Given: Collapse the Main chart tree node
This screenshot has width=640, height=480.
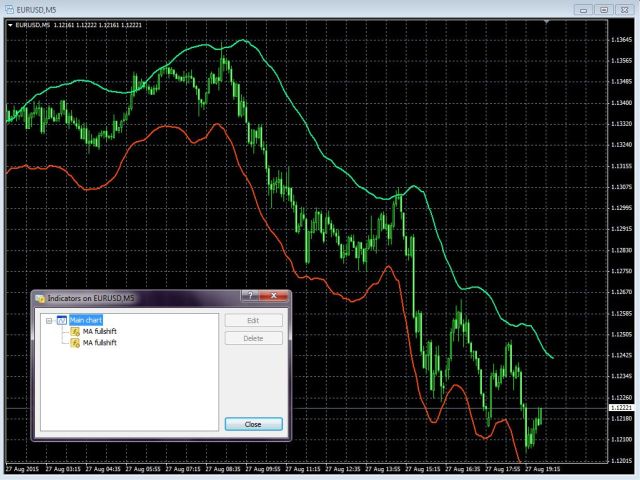Looking at the screenshot, I should tap(48, 320).
